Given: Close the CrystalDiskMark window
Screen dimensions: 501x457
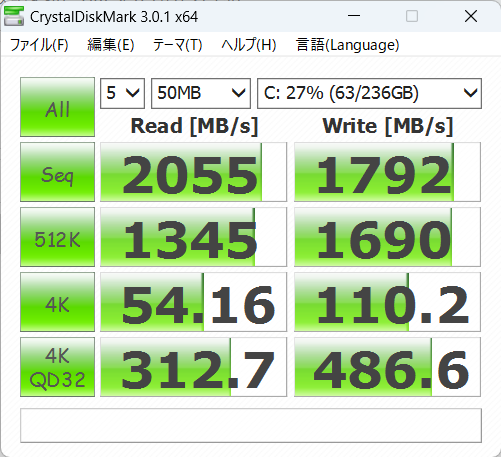Looking at the screenshot, I should (471, 16).
